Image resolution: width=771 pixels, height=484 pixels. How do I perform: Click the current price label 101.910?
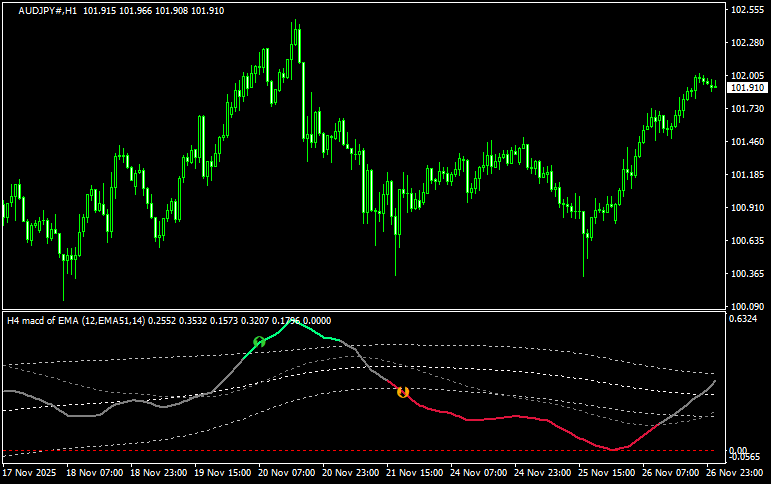(x=746, y=88)
